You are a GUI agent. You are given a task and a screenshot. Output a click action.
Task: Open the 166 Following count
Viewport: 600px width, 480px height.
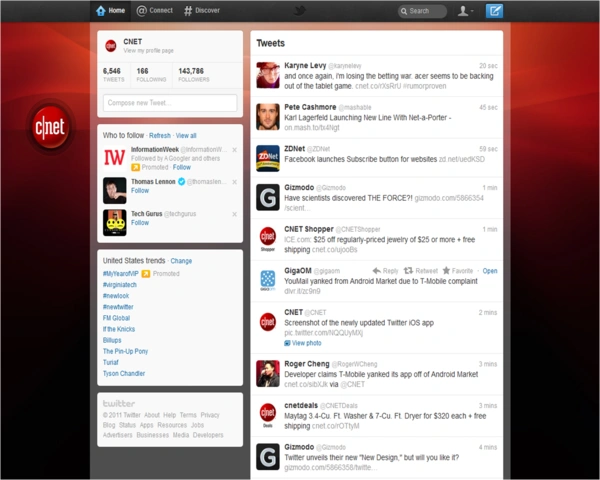(151, 74)
